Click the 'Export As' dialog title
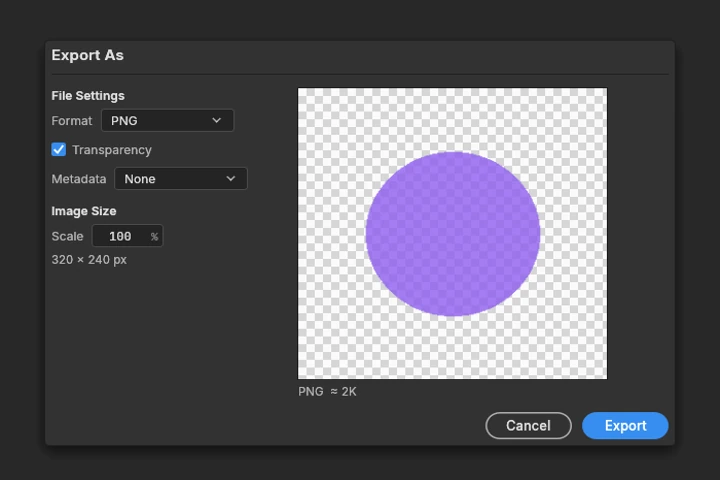 [x=88, y=55]
